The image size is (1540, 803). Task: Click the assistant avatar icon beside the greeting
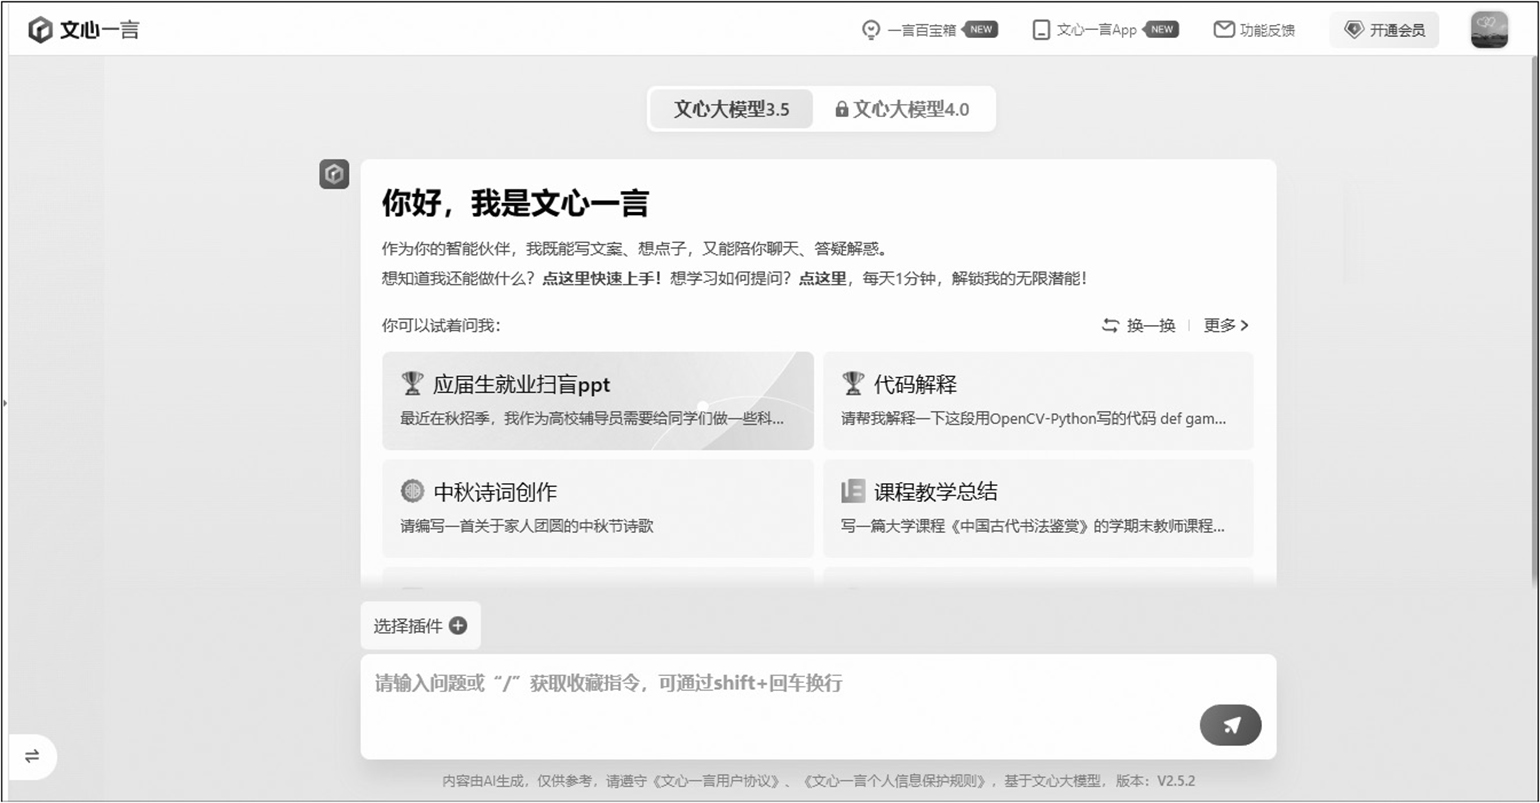point(334,174)
